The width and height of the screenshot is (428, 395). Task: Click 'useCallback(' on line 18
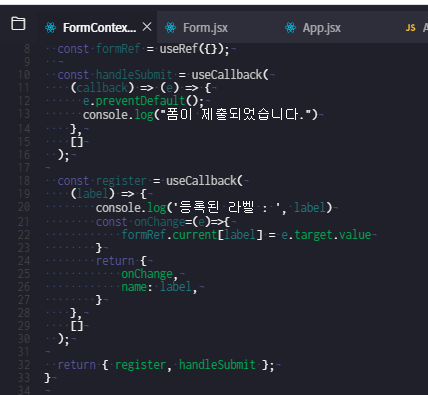point(204,181)
